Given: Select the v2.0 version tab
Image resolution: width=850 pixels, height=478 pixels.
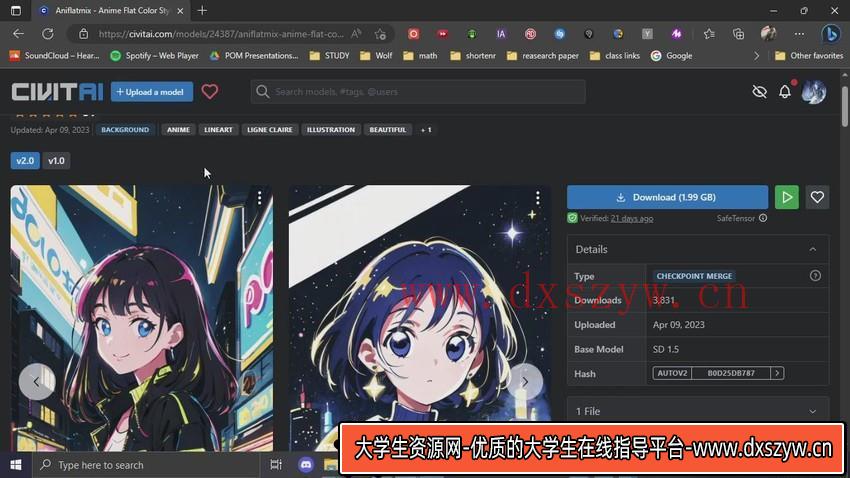Looking at the screenshot, I should tap(25, 161).
